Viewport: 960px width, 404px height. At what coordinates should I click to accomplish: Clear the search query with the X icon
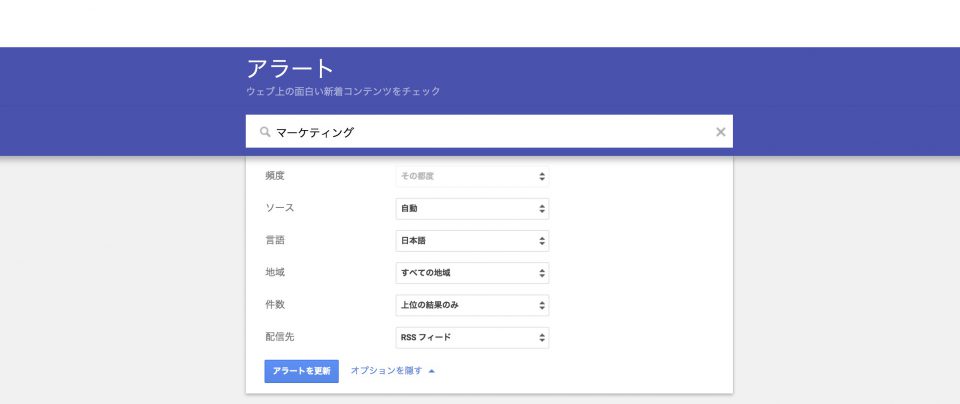click(720, 132)
